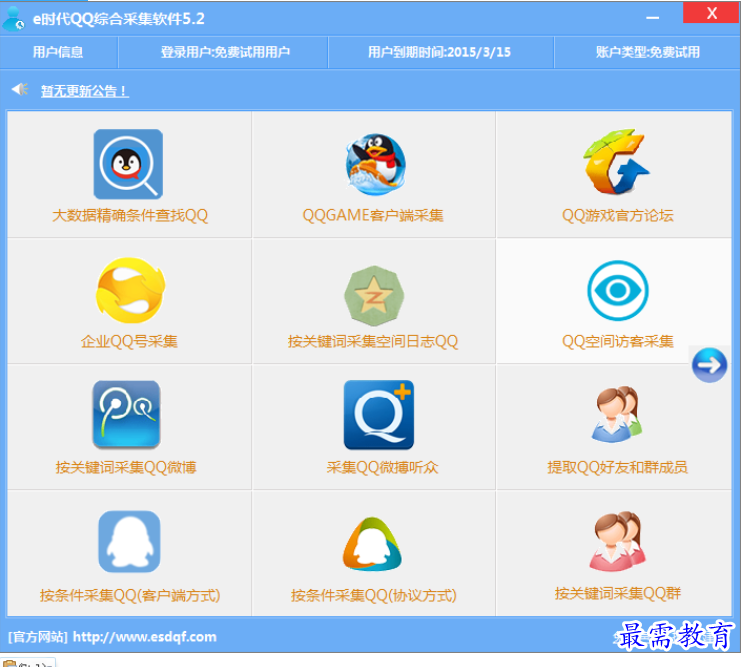Click the eye icon for QQ空间访客采集
Screen dimensions: 741x667
(x=617, y=290)
